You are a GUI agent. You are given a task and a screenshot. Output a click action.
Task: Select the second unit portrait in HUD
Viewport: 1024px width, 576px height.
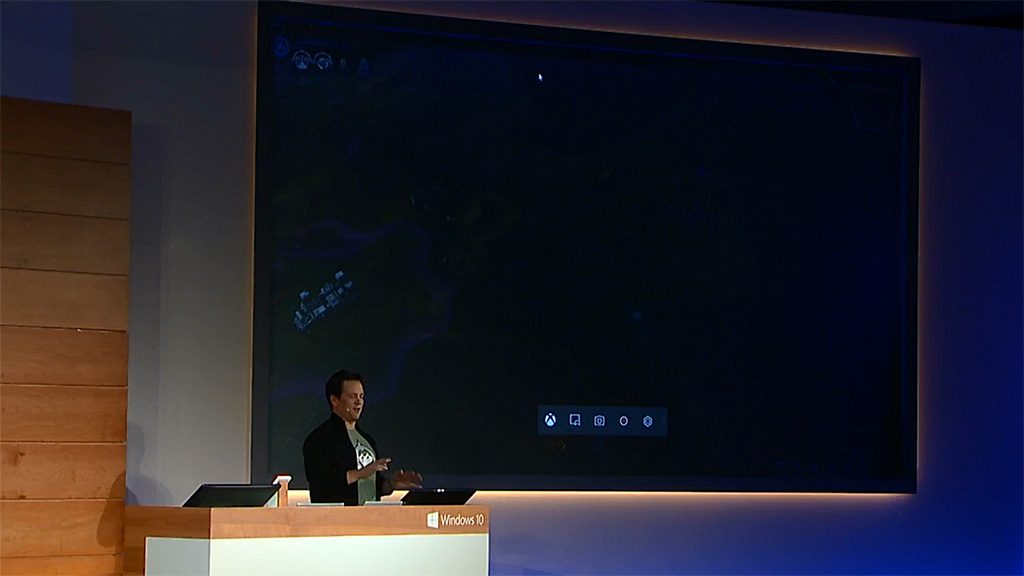(x=323, y=61)
